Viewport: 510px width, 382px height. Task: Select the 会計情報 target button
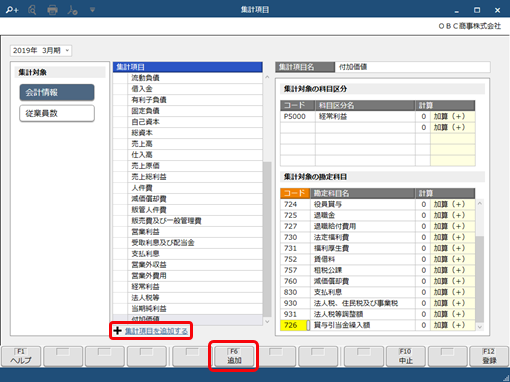[57, 92]
